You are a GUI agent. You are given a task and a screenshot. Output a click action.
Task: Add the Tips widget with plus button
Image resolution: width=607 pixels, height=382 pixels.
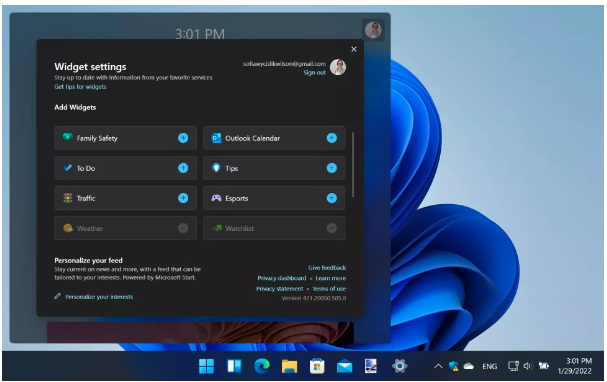click(332, 168)
